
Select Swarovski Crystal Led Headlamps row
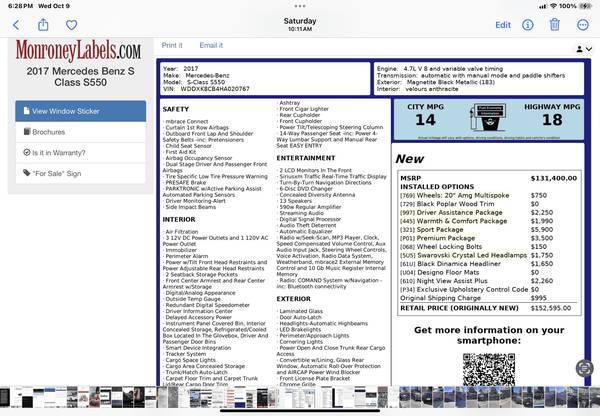[x=489, y=255]
